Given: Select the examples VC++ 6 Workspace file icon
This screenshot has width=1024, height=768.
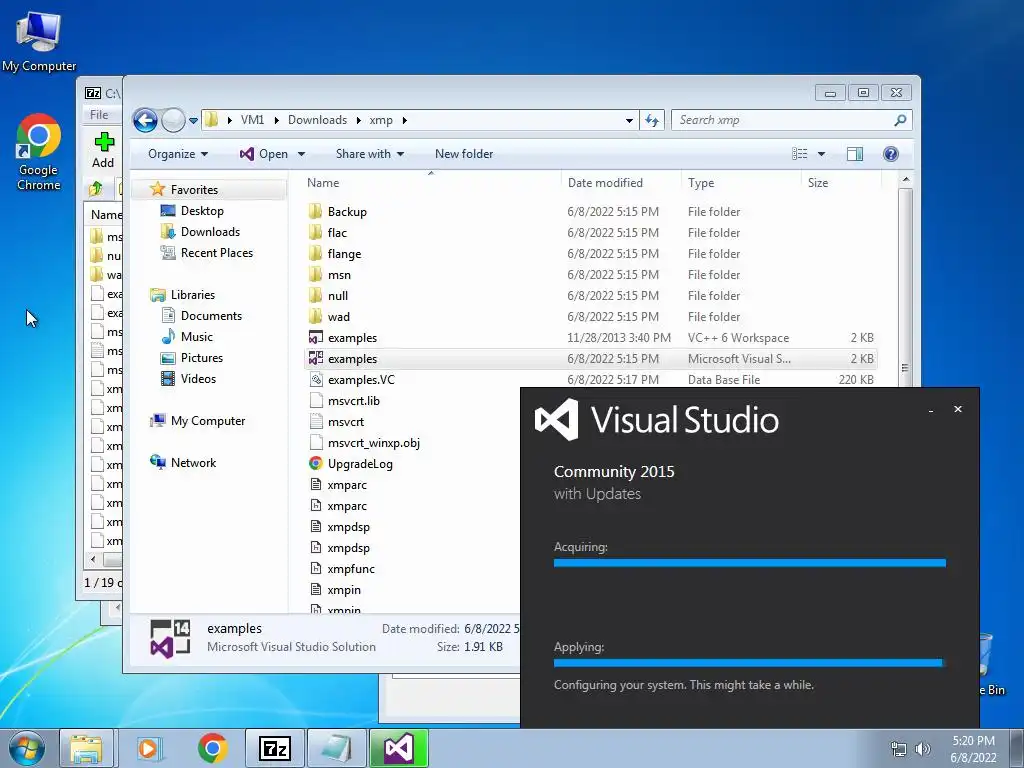Looking at the screenshot, I should 315,338.
